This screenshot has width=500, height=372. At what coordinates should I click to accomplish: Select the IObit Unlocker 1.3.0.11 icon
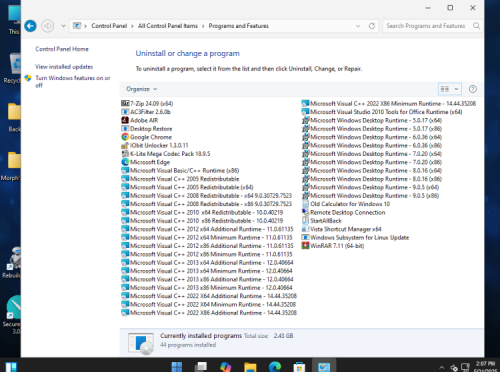tap(125, 145)
